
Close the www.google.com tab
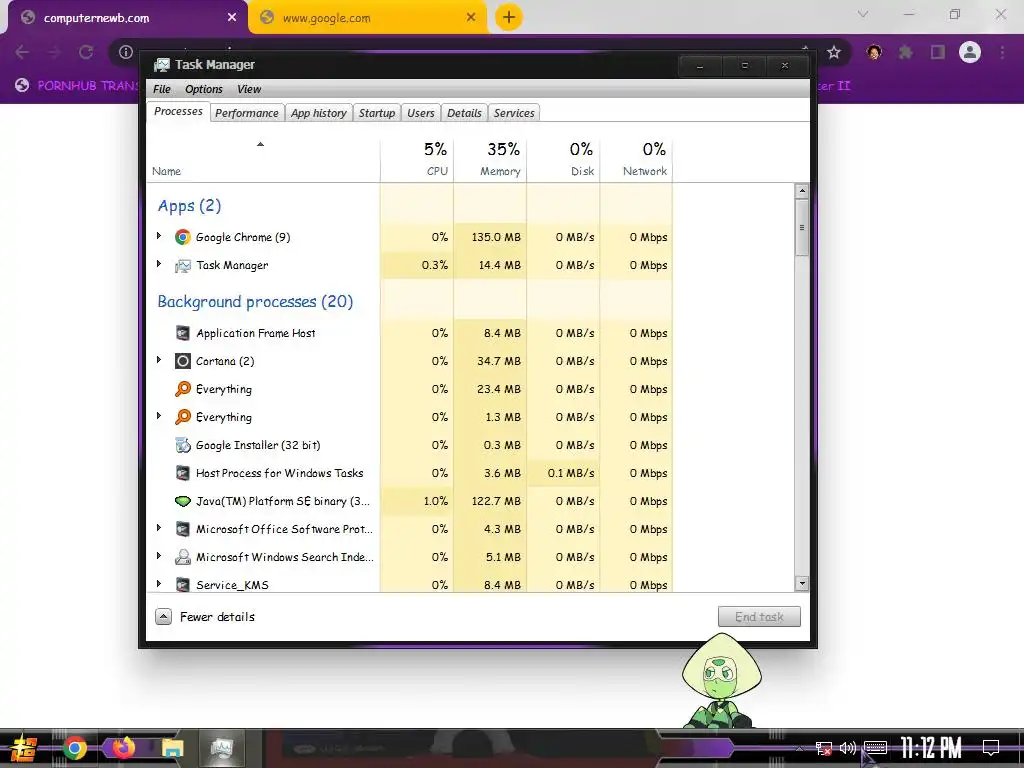(471, 18)
